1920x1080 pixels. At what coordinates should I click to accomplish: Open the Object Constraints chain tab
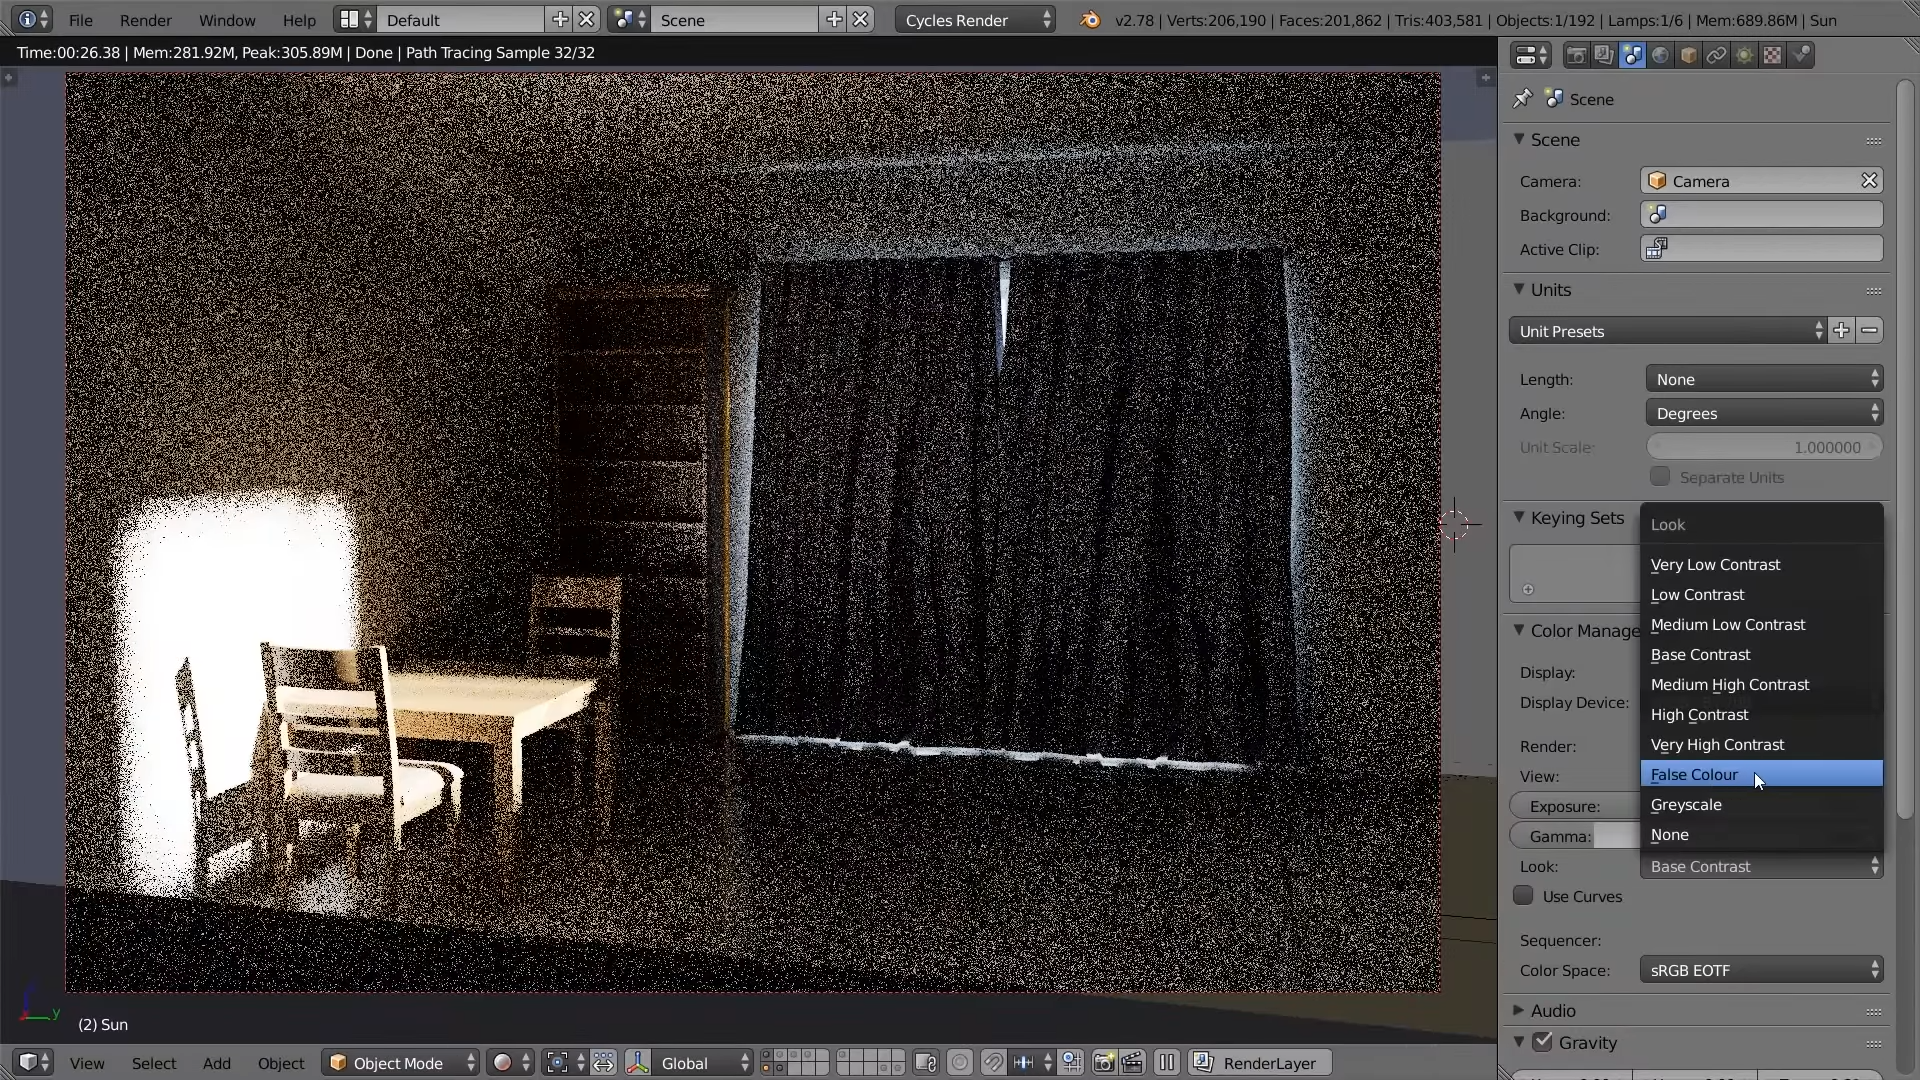coord(1717,56)
